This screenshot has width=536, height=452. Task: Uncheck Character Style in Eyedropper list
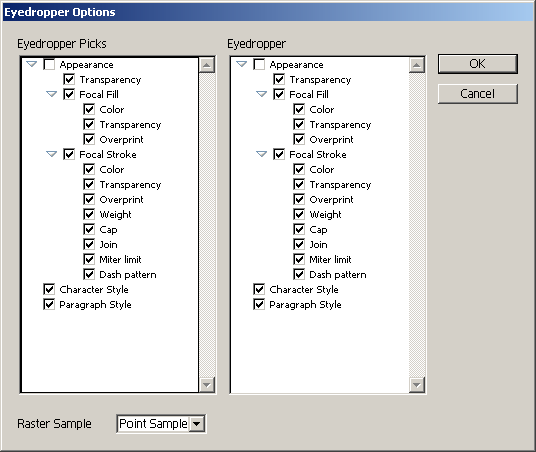[259, 289]
